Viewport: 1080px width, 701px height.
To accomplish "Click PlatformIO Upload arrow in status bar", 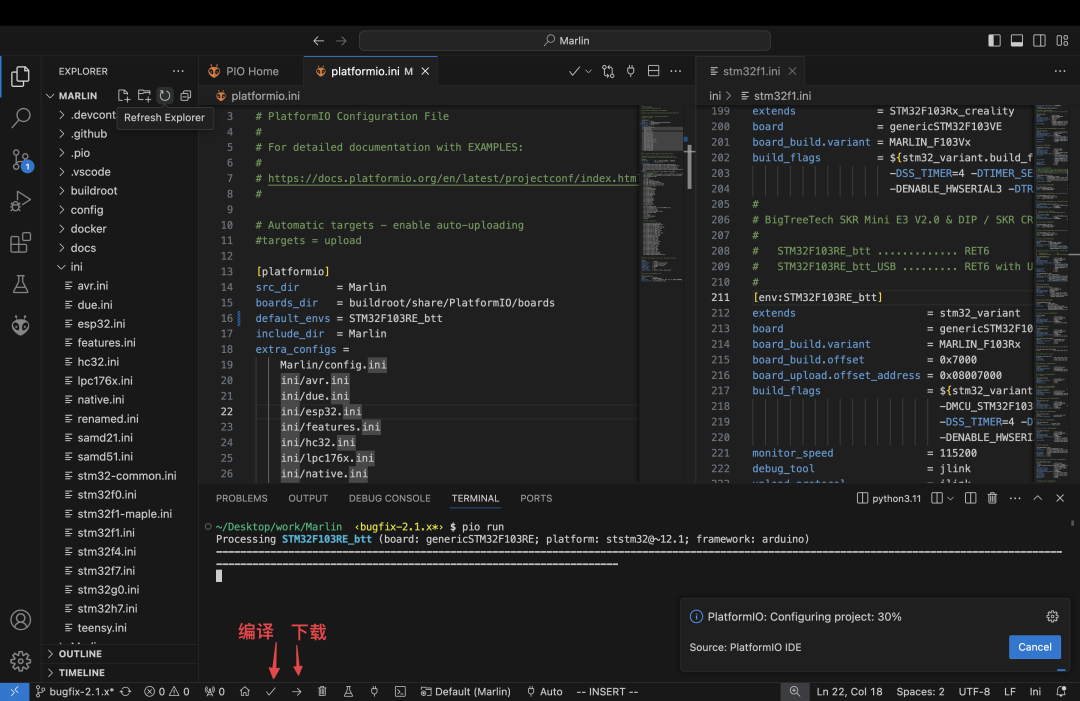I will click(296, 691).
